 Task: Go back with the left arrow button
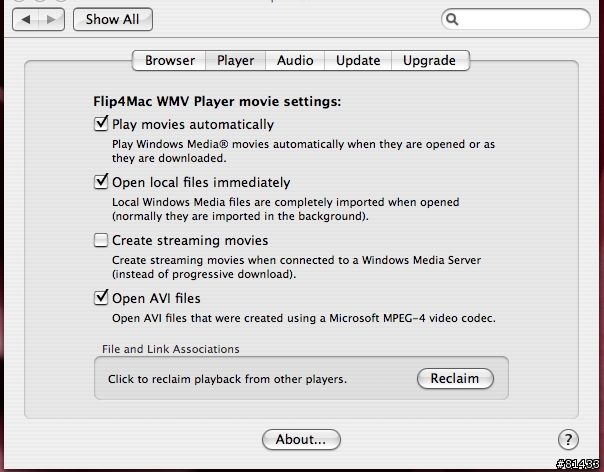coord(25,19)
